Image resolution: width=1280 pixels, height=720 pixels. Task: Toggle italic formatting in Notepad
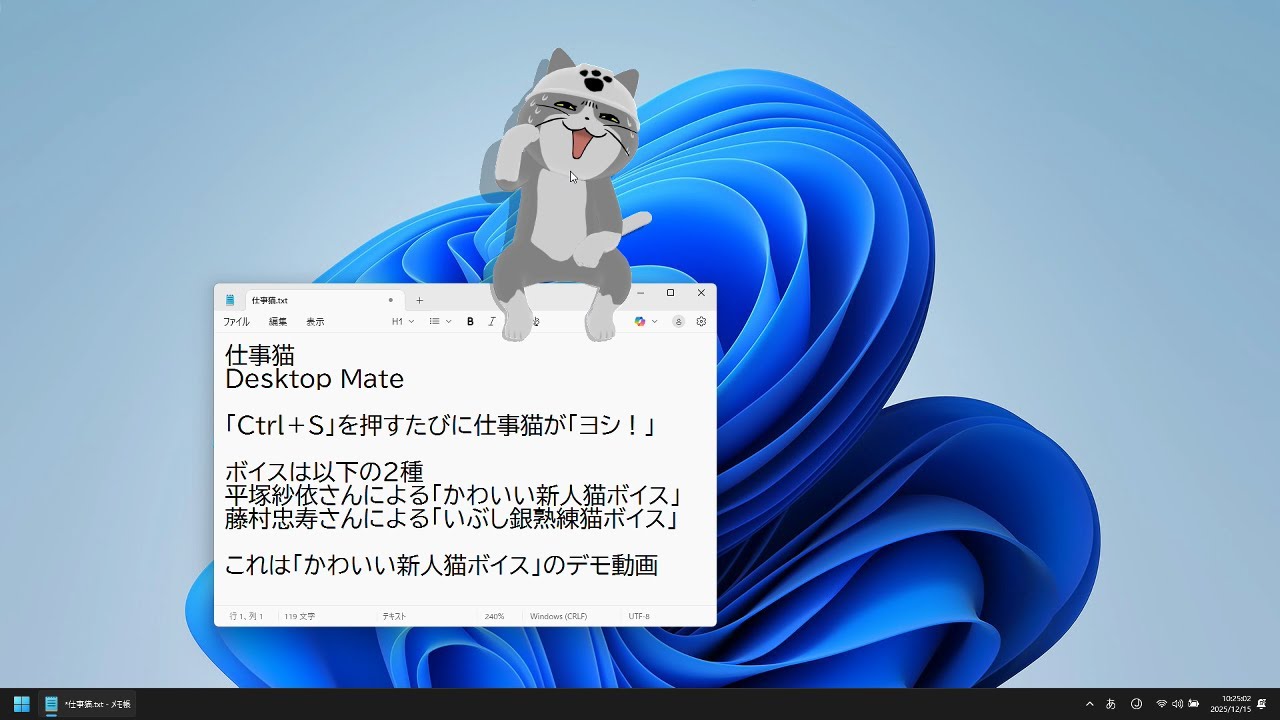tap(492, 321)
